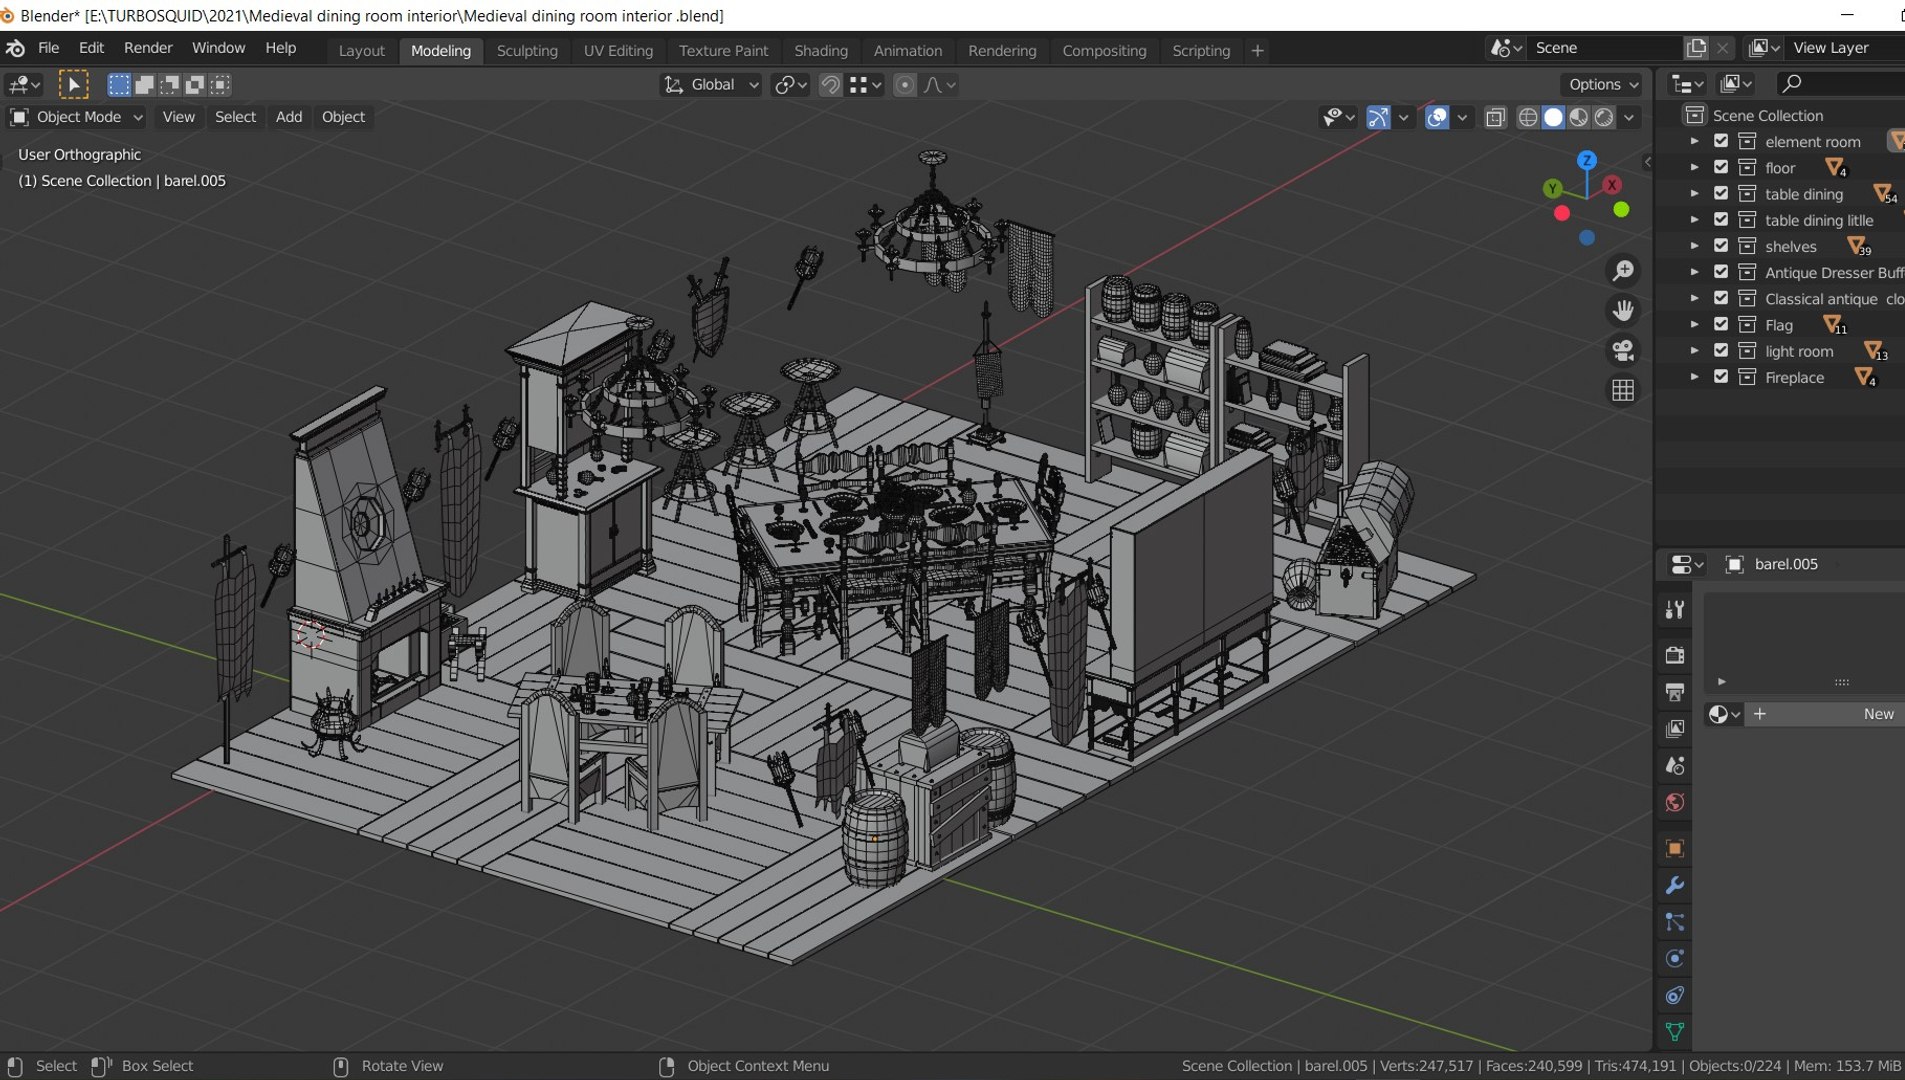The height and width of the screenshot is (1080, 1905).
Task: Switch to Wireframe viewport shading
Action: pyautogui.click(x=1528, y=117)
